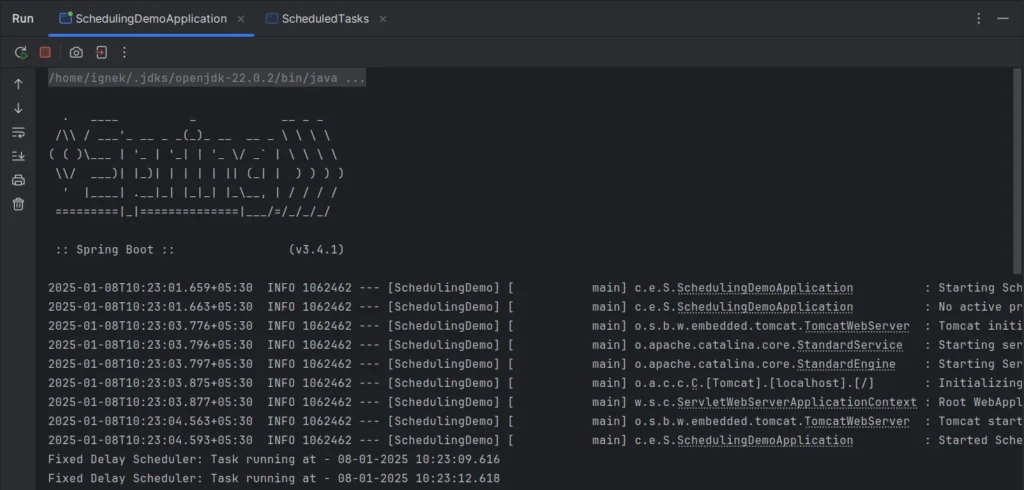Click the o.a.c.c.C.[Tomcat].[localhost].[/] logger text
Image resolution: width=1024 pixels, height=490 pixels.
pyautogui.click(x=754, y=384)
